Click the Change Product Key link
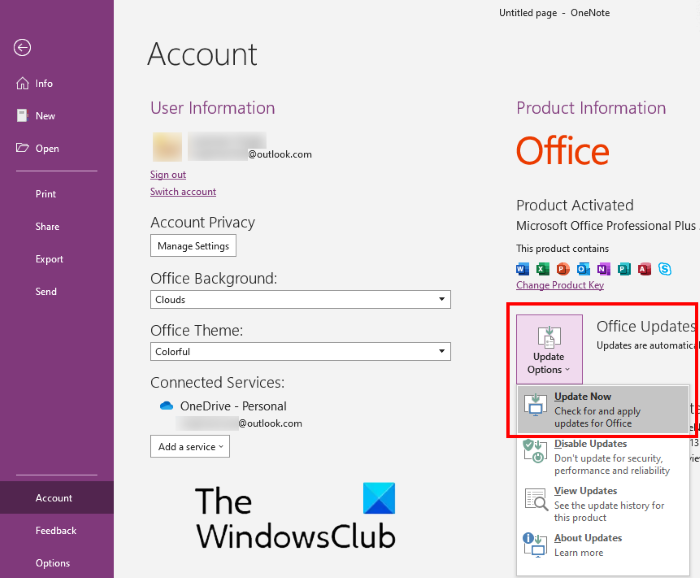 point(560,285)
